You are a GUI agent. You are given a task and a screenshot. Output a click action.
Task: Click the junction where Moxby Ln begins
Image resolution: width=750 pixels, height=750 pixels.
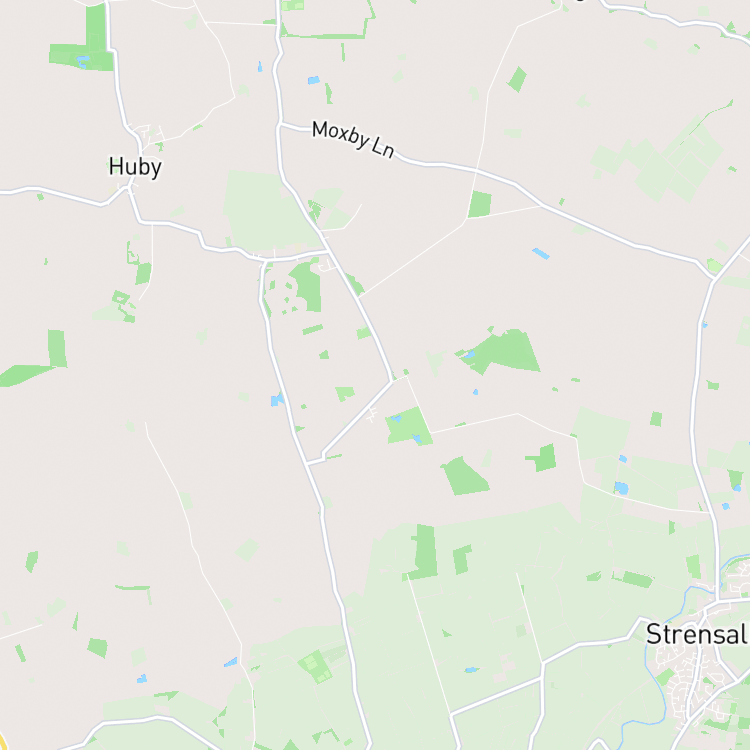(280, 123)
